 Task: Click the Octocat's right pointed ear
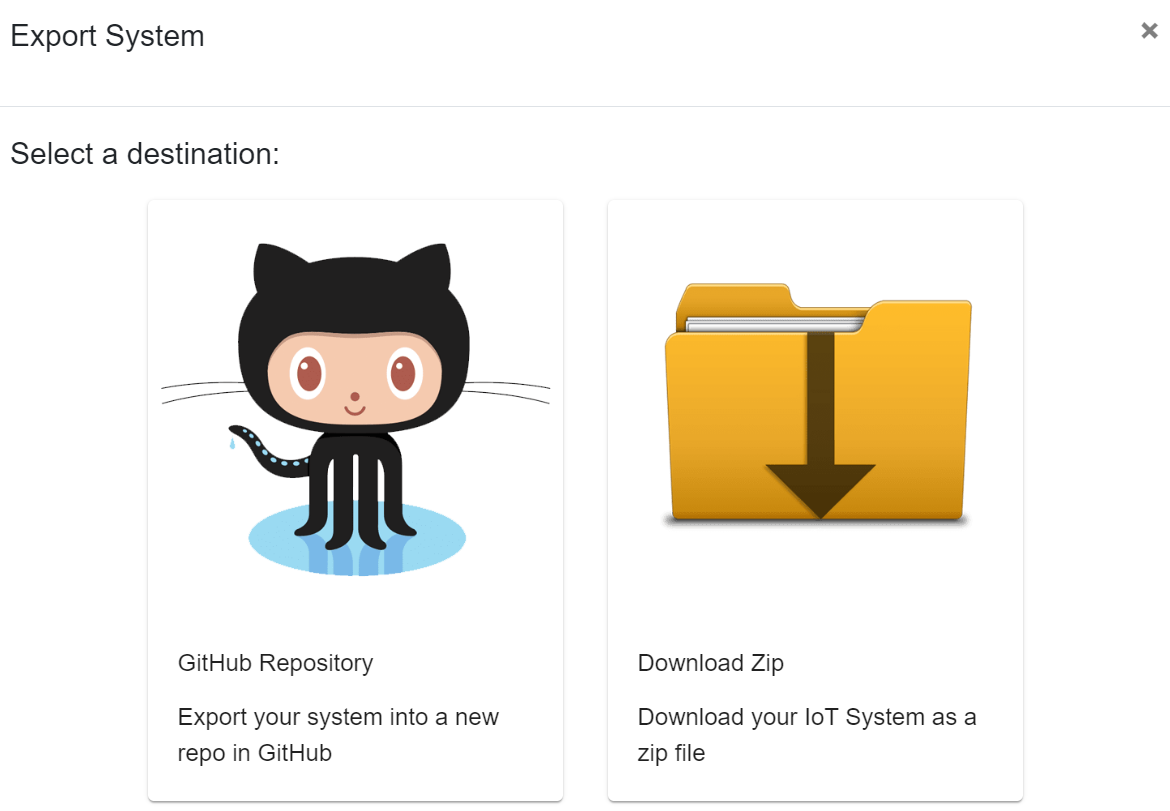click(x=430, y=265)
